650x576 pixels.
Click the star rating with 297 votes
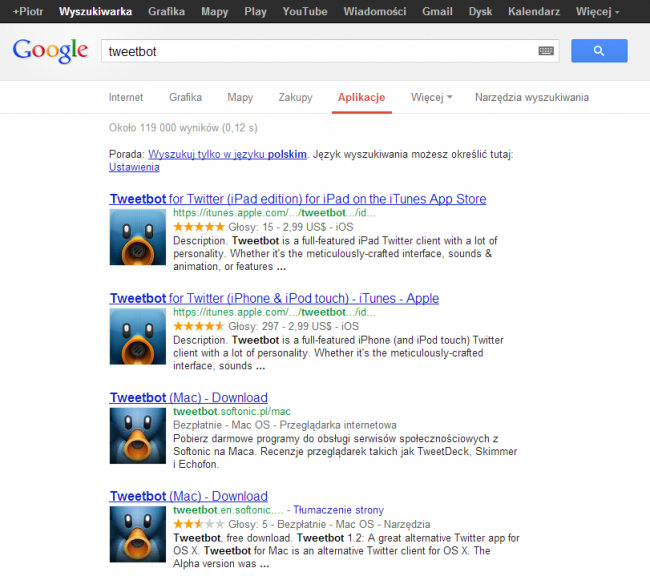(199, 326)
